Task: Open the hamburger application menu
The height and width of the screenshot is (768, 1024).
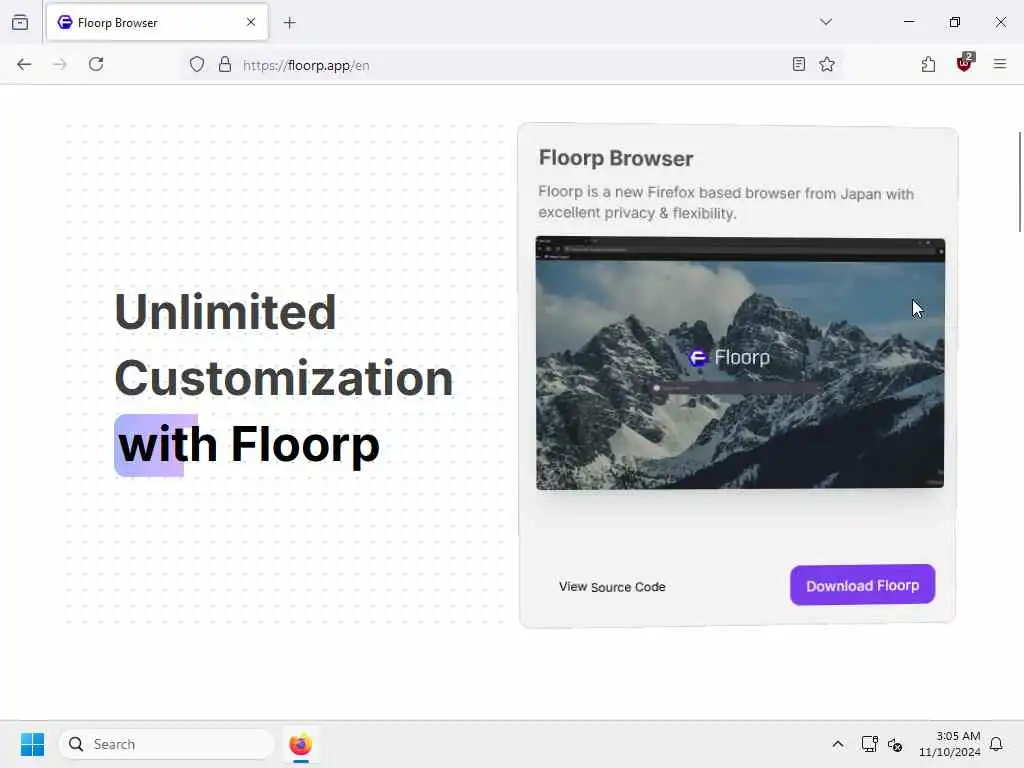Action: 1000,64
